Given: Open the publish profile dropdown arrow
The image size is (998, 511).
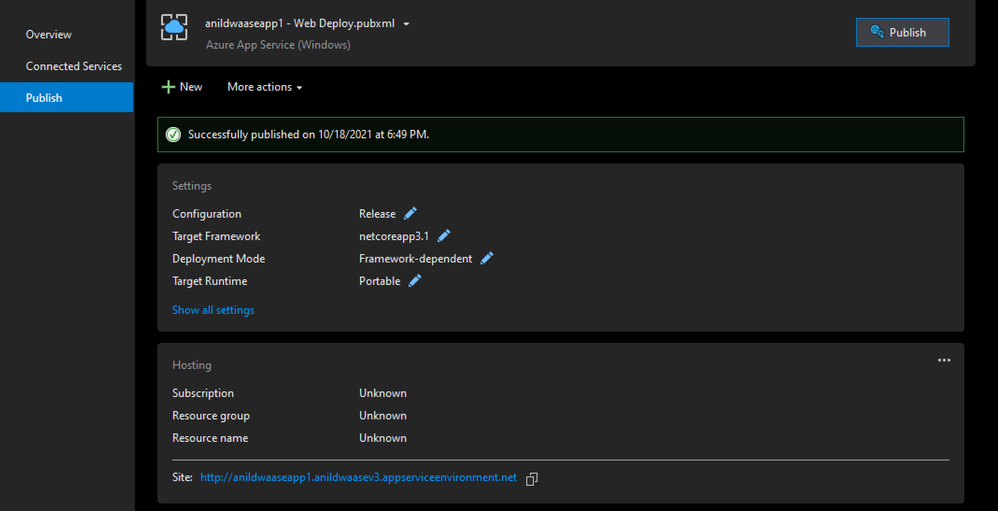Looking at the screenshot, I should 406,24.
